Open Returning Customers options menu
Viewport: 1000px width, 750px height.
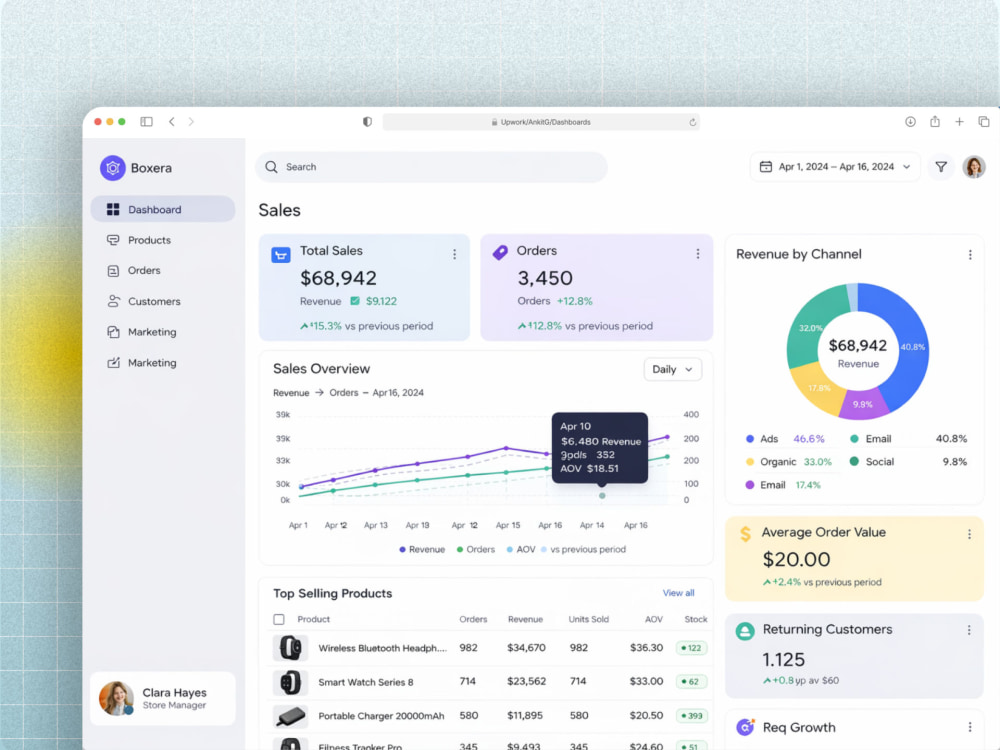pyautogui.click(x=969, y=630)
